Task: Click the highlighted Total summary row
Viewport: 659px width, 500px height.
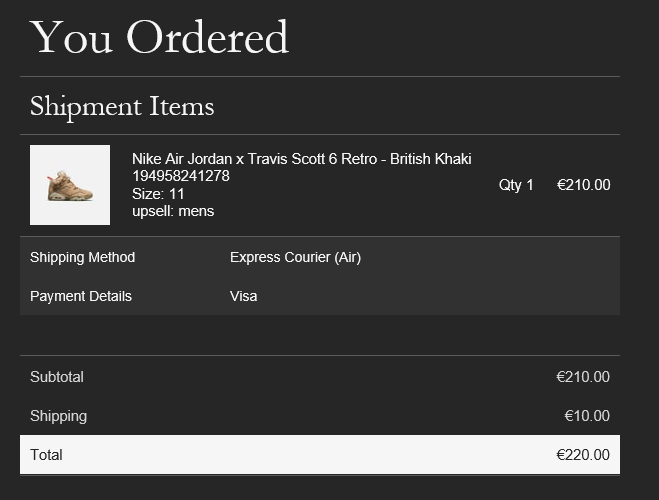Action: tap(320, 455)
